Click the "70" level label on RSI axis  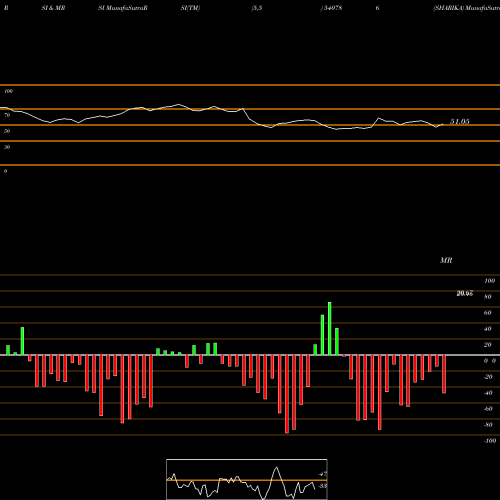7,115
